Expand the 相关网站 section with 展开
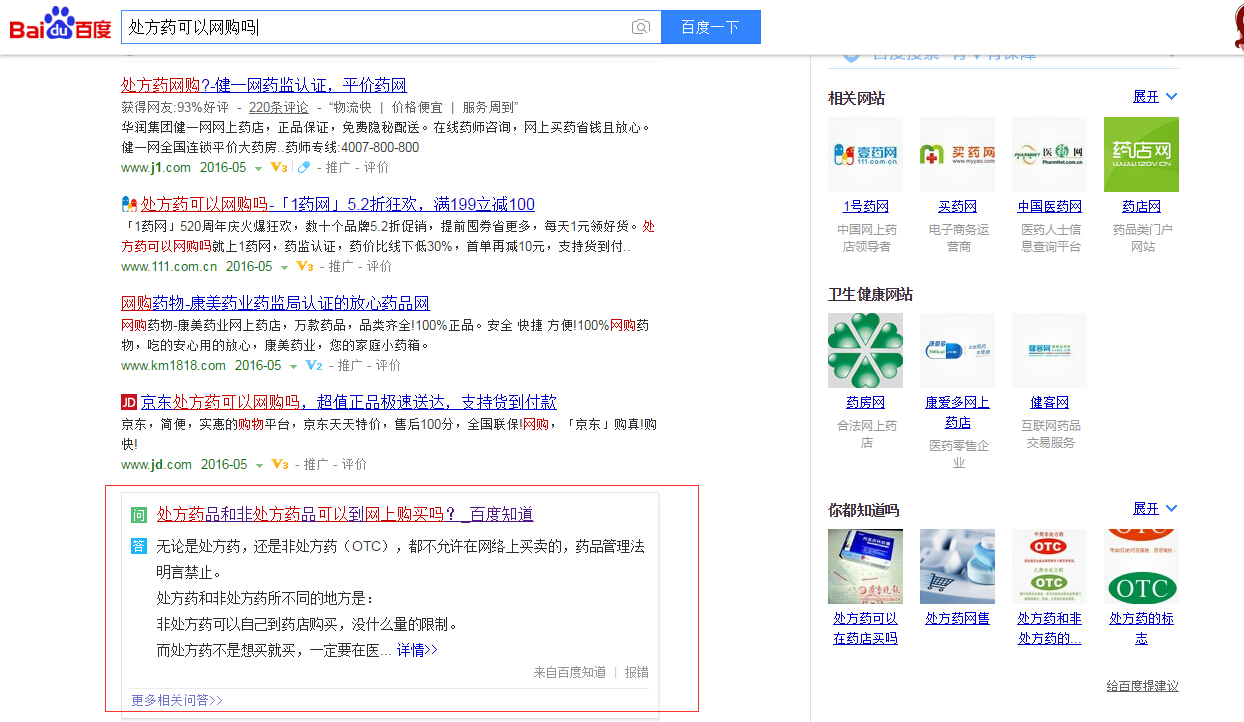 coord(1155,97)
